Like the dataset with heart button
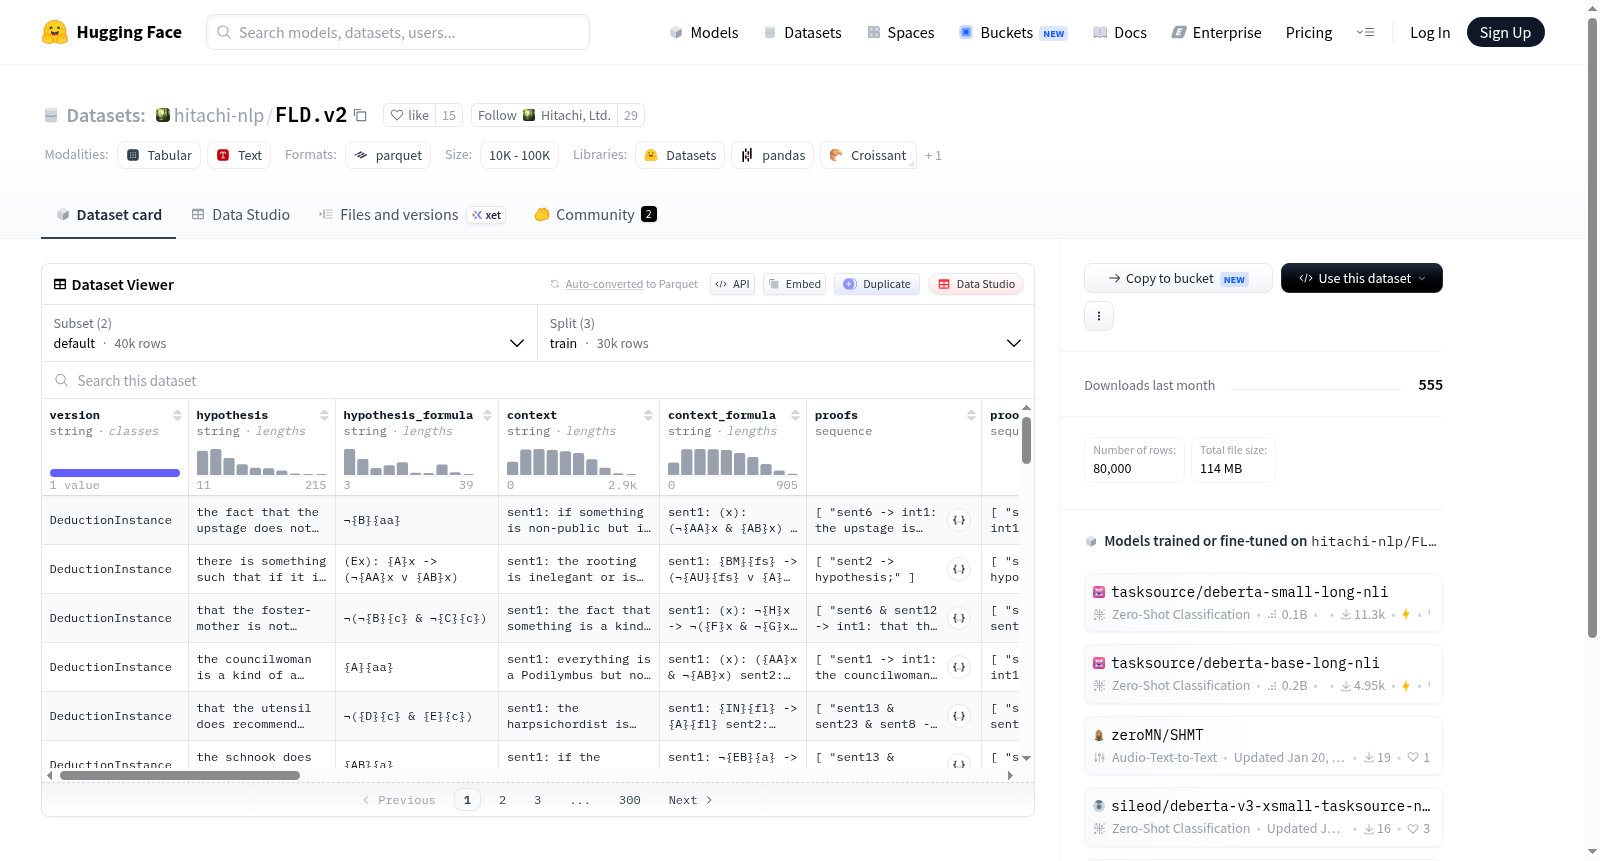 pos(410,115)
